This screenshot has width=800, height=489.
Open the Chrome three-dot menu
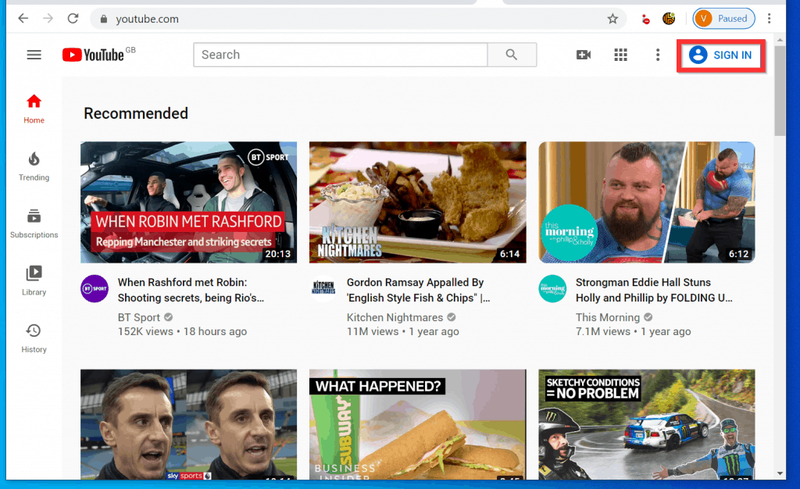click(x=769, y=19)
